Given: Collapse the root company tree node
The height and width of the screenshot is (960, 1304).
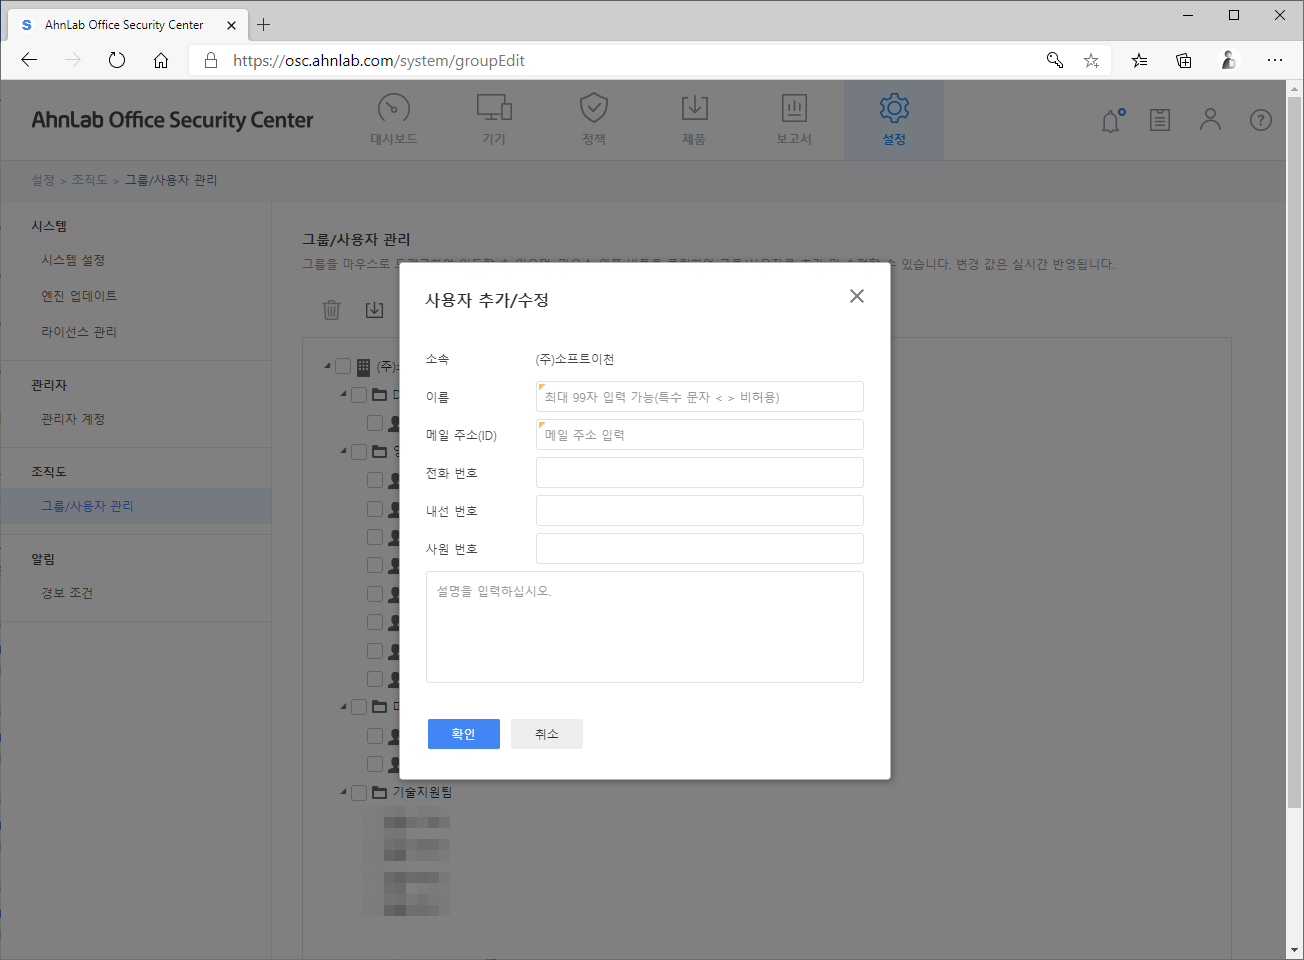Looking at the screenshot, I should (x=328, y=366).
